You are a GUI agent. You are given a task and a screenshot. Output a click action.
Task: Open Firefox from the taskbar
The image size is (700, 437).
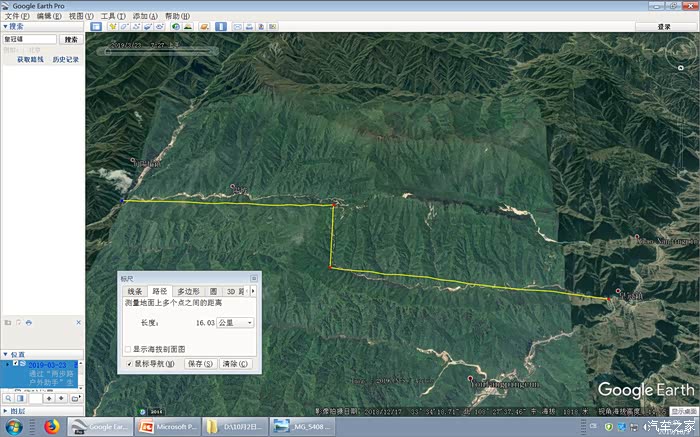point(51,427)
